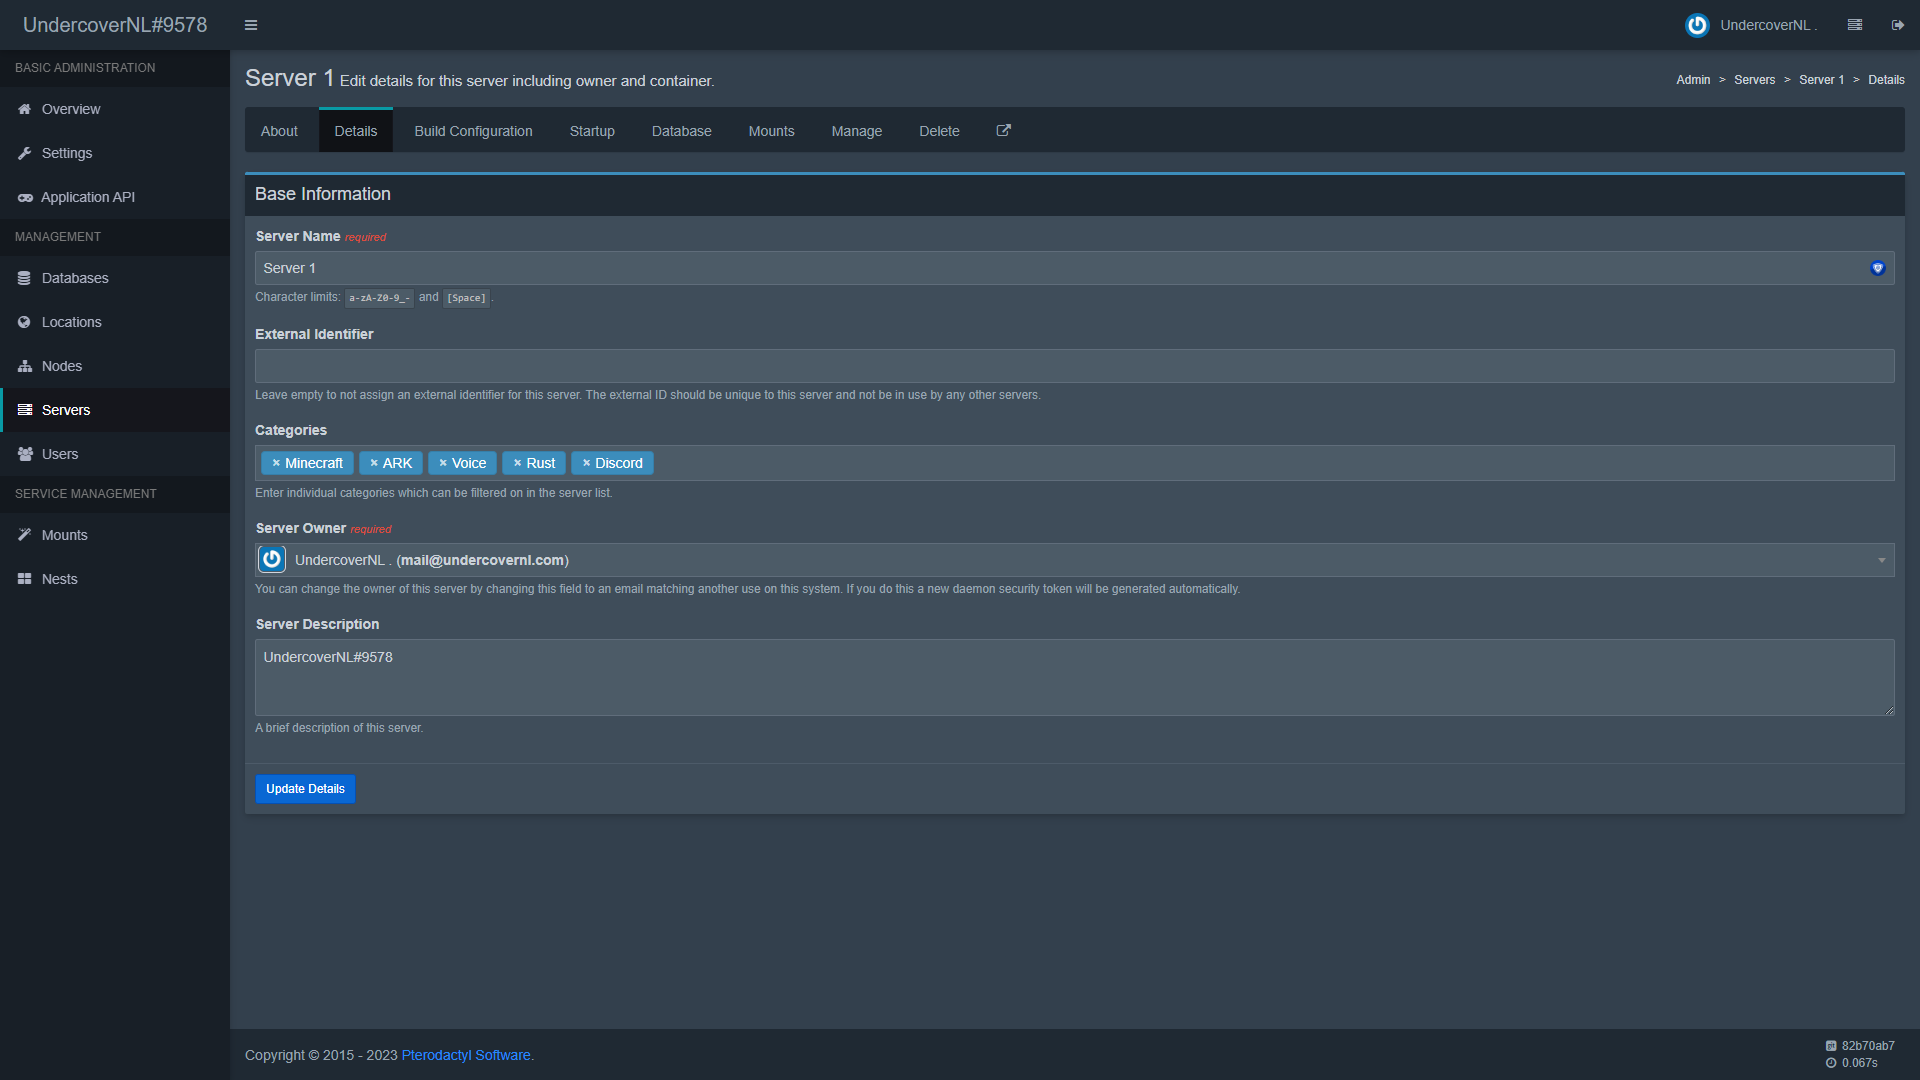Screen dimensions: 1920x1080
Task: Click the External Identifier input field
Action: tap(1074, 366)
